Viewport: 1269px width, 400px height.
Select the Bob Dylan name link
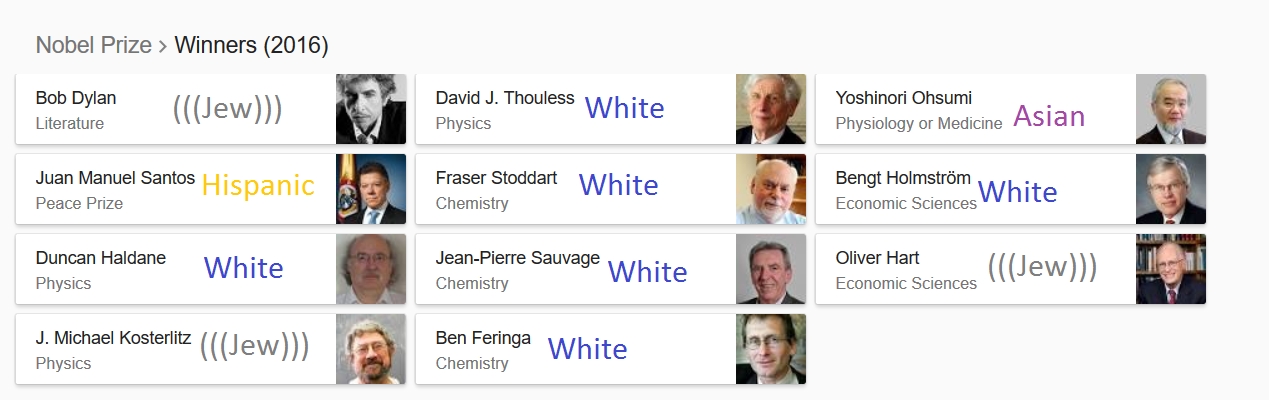click(76, 98)
